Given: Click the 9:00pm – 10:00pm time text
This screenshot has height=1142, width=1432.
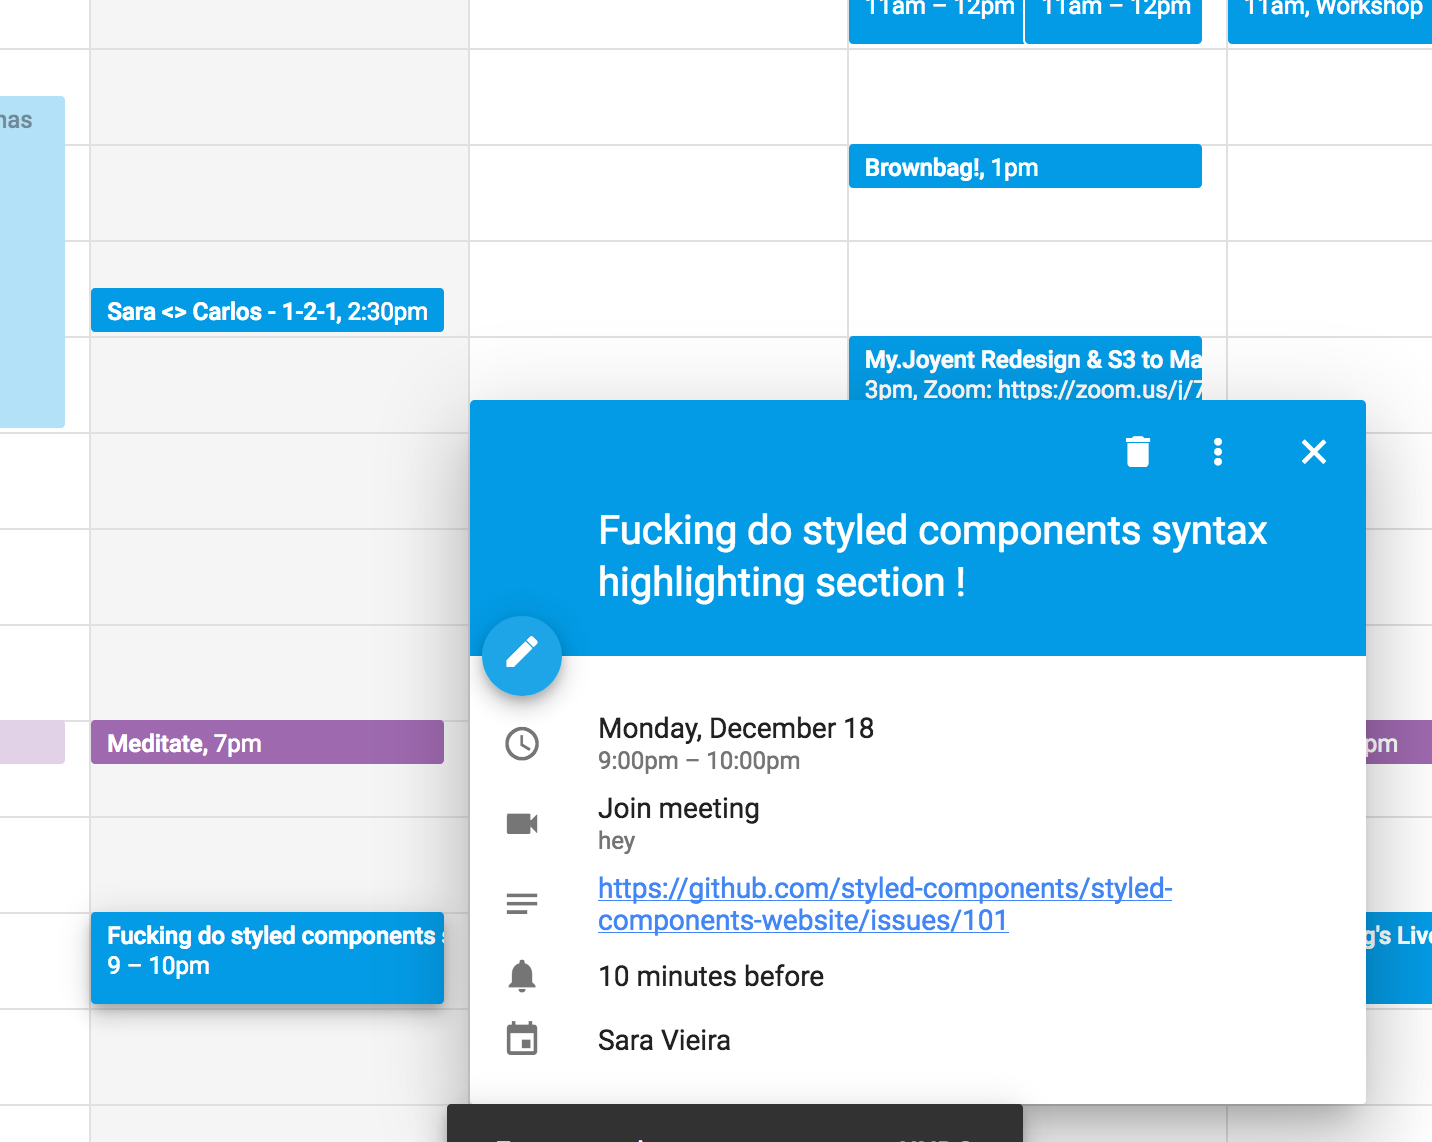Looking at the screenshot, I should pyautogui.click(x=699, y=761).
